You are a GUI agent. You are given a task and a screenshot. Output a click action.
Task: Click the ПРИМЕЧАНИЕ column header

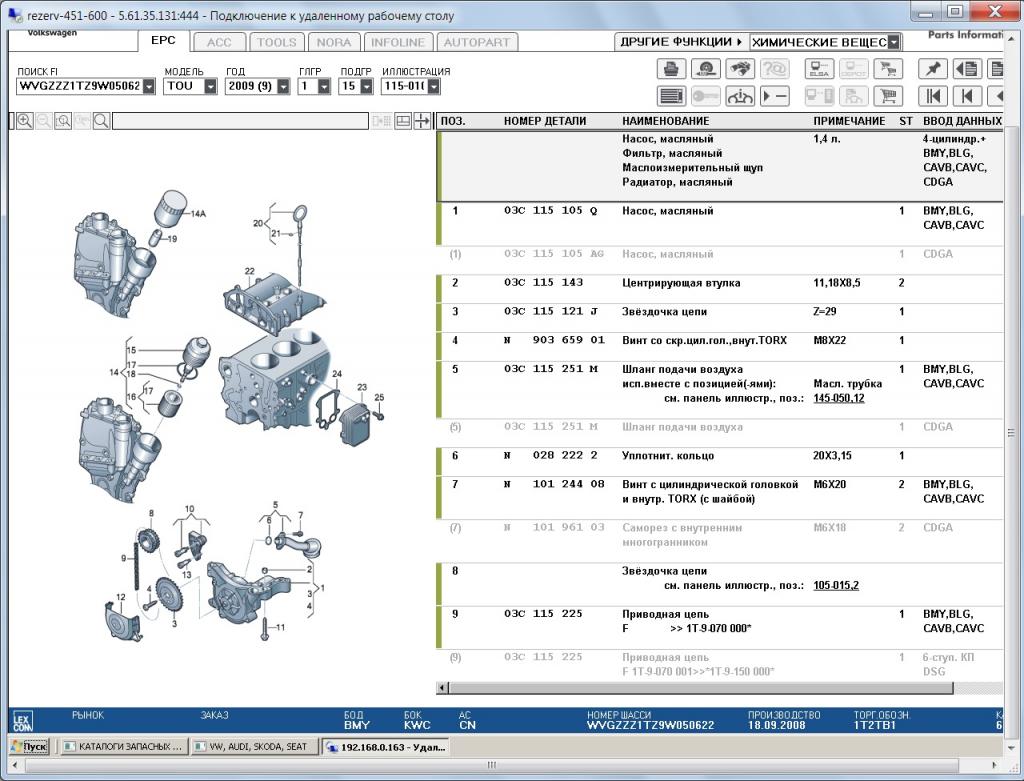pyautogui.click(x=849, y=121)
